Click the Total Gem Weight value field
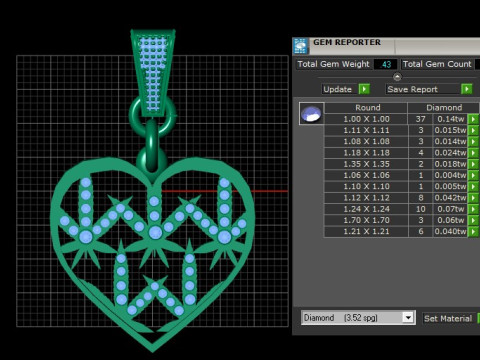This screenshot has height=360, width=480. tap(385, 64)
